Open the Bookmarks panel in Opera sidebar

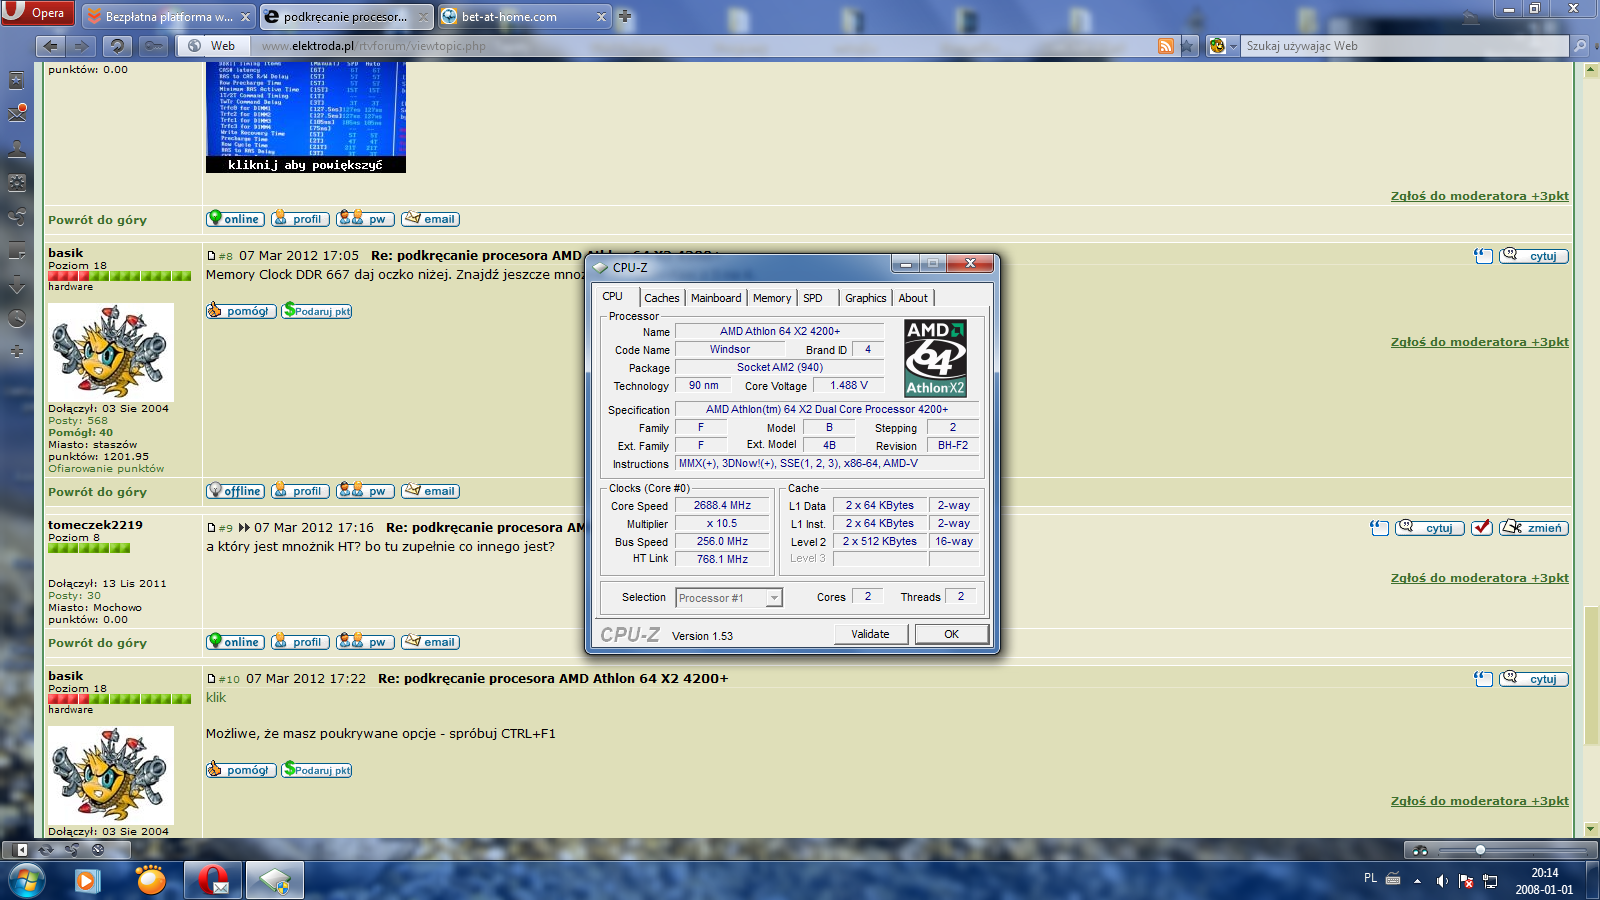click(17, 80)
